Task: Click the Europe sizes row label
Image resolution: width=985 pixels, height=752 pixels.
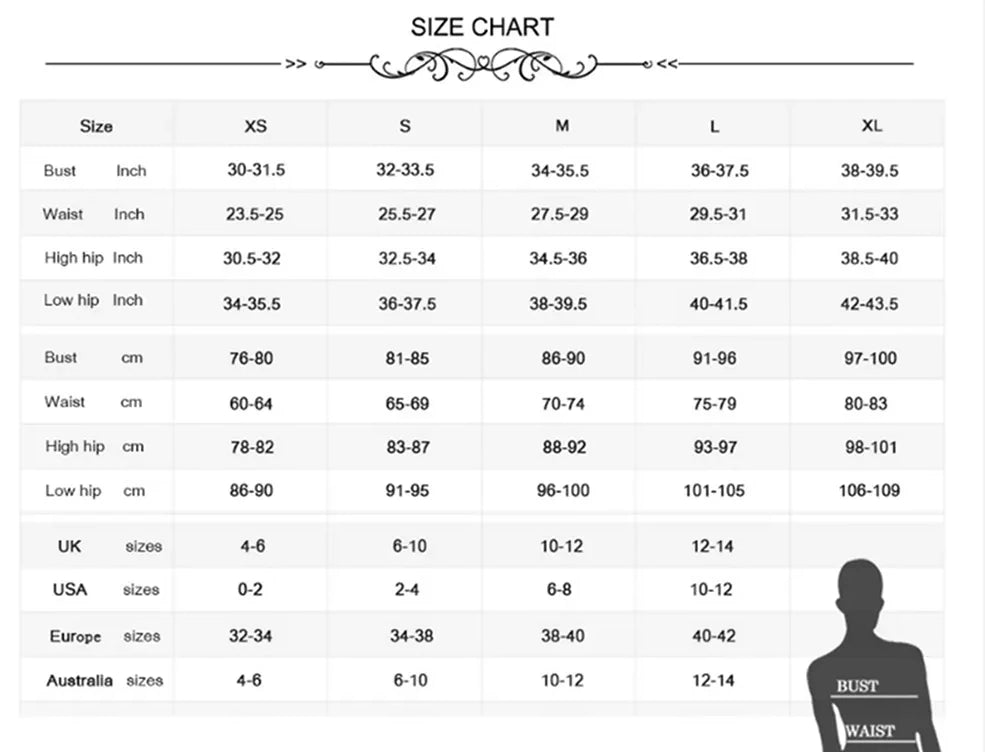Action: (x=105, y=636)
